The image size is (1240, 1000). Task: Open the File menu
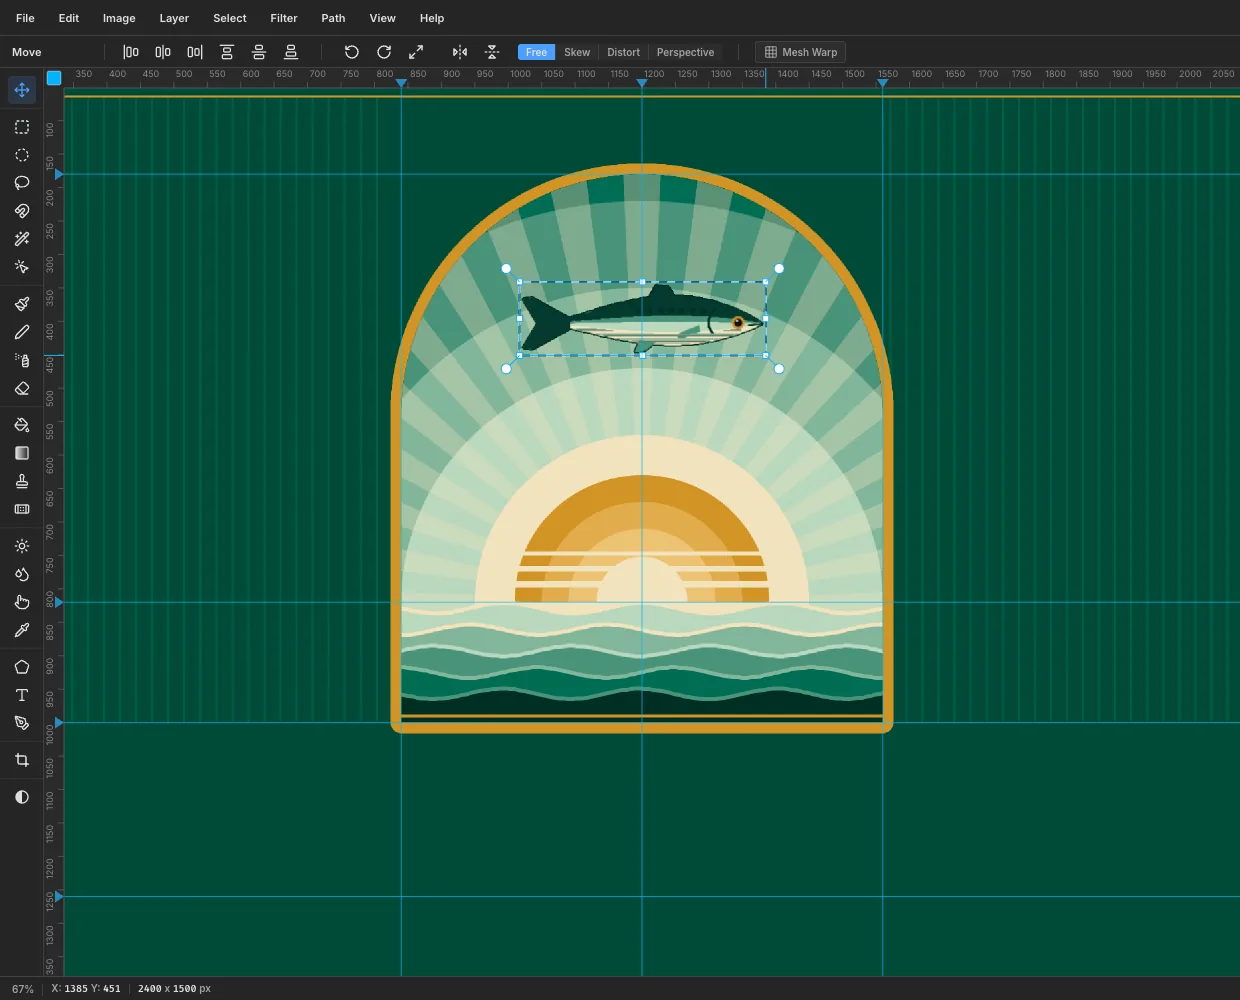[x=25, y=18]
